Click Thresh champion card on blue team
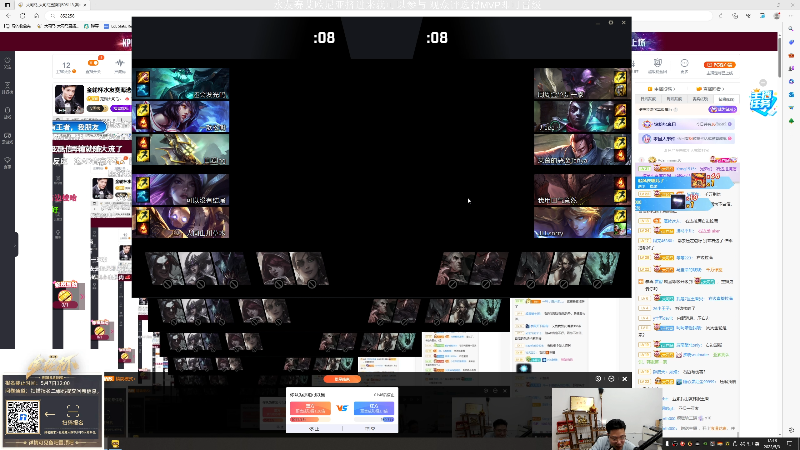 tap(181, 84)
